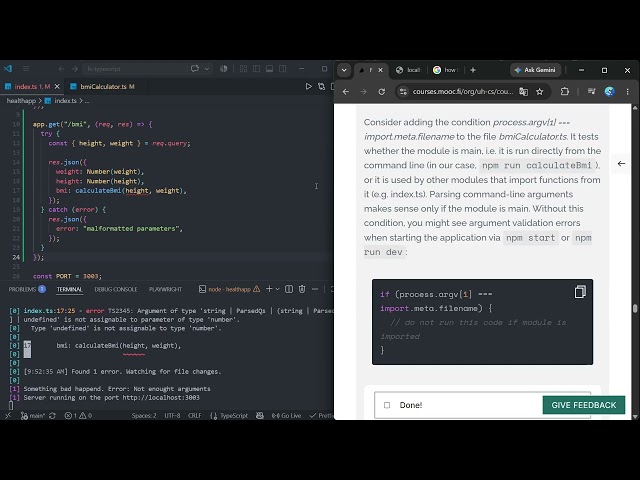The height and width of the screenshot is (480, 640).
Task: Run the file with the play icon
Action: (x=309, y=87)
